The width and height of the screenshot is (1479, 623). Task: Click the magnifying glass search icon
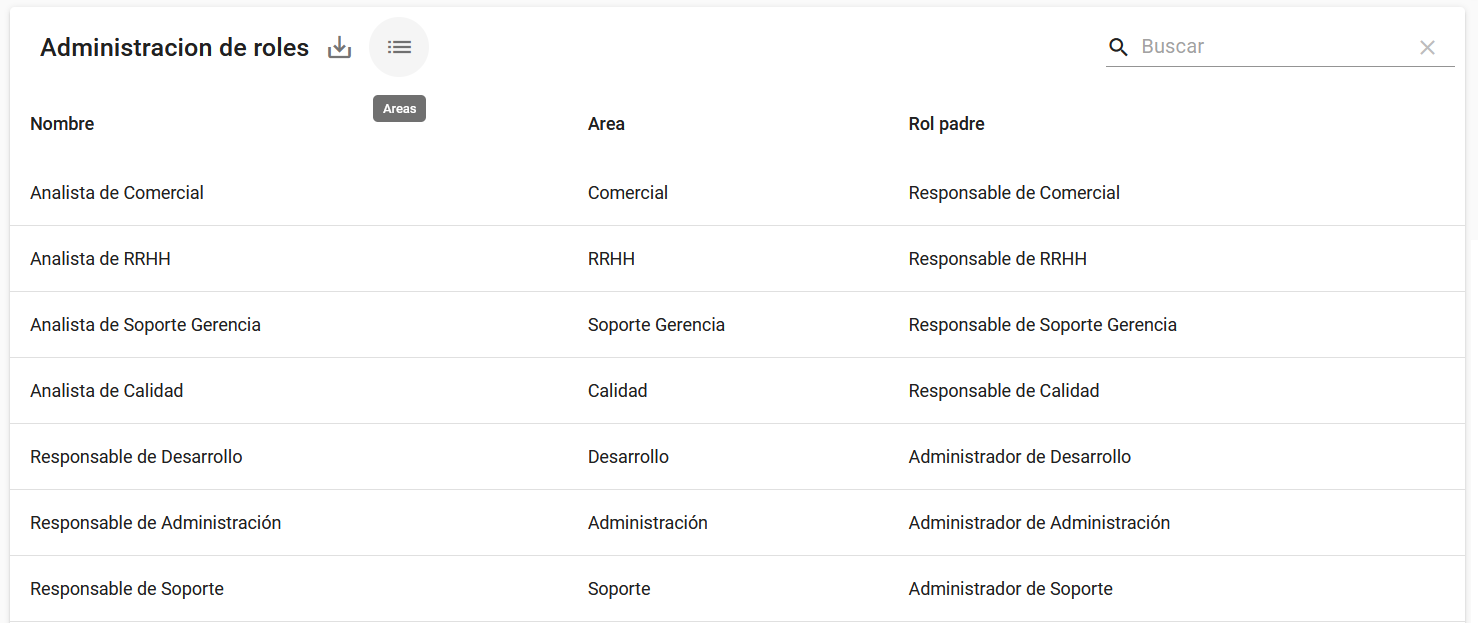(1118, 47)
